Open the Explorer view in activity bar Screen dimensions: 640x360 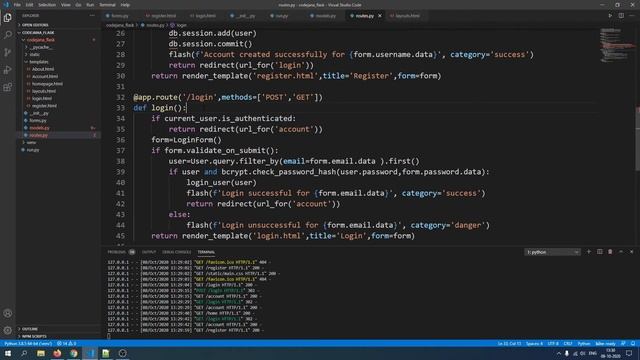click(7, 18)
